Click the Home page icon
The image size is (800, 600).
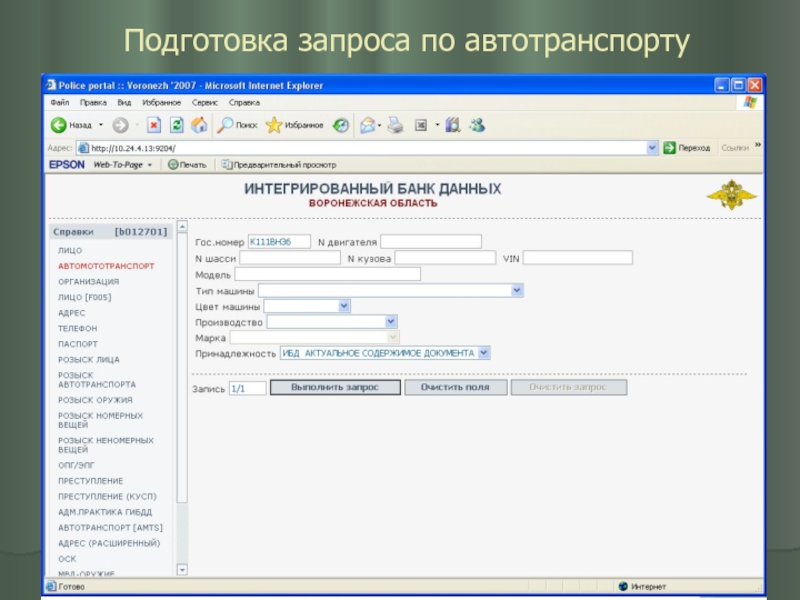pos(198,125)
